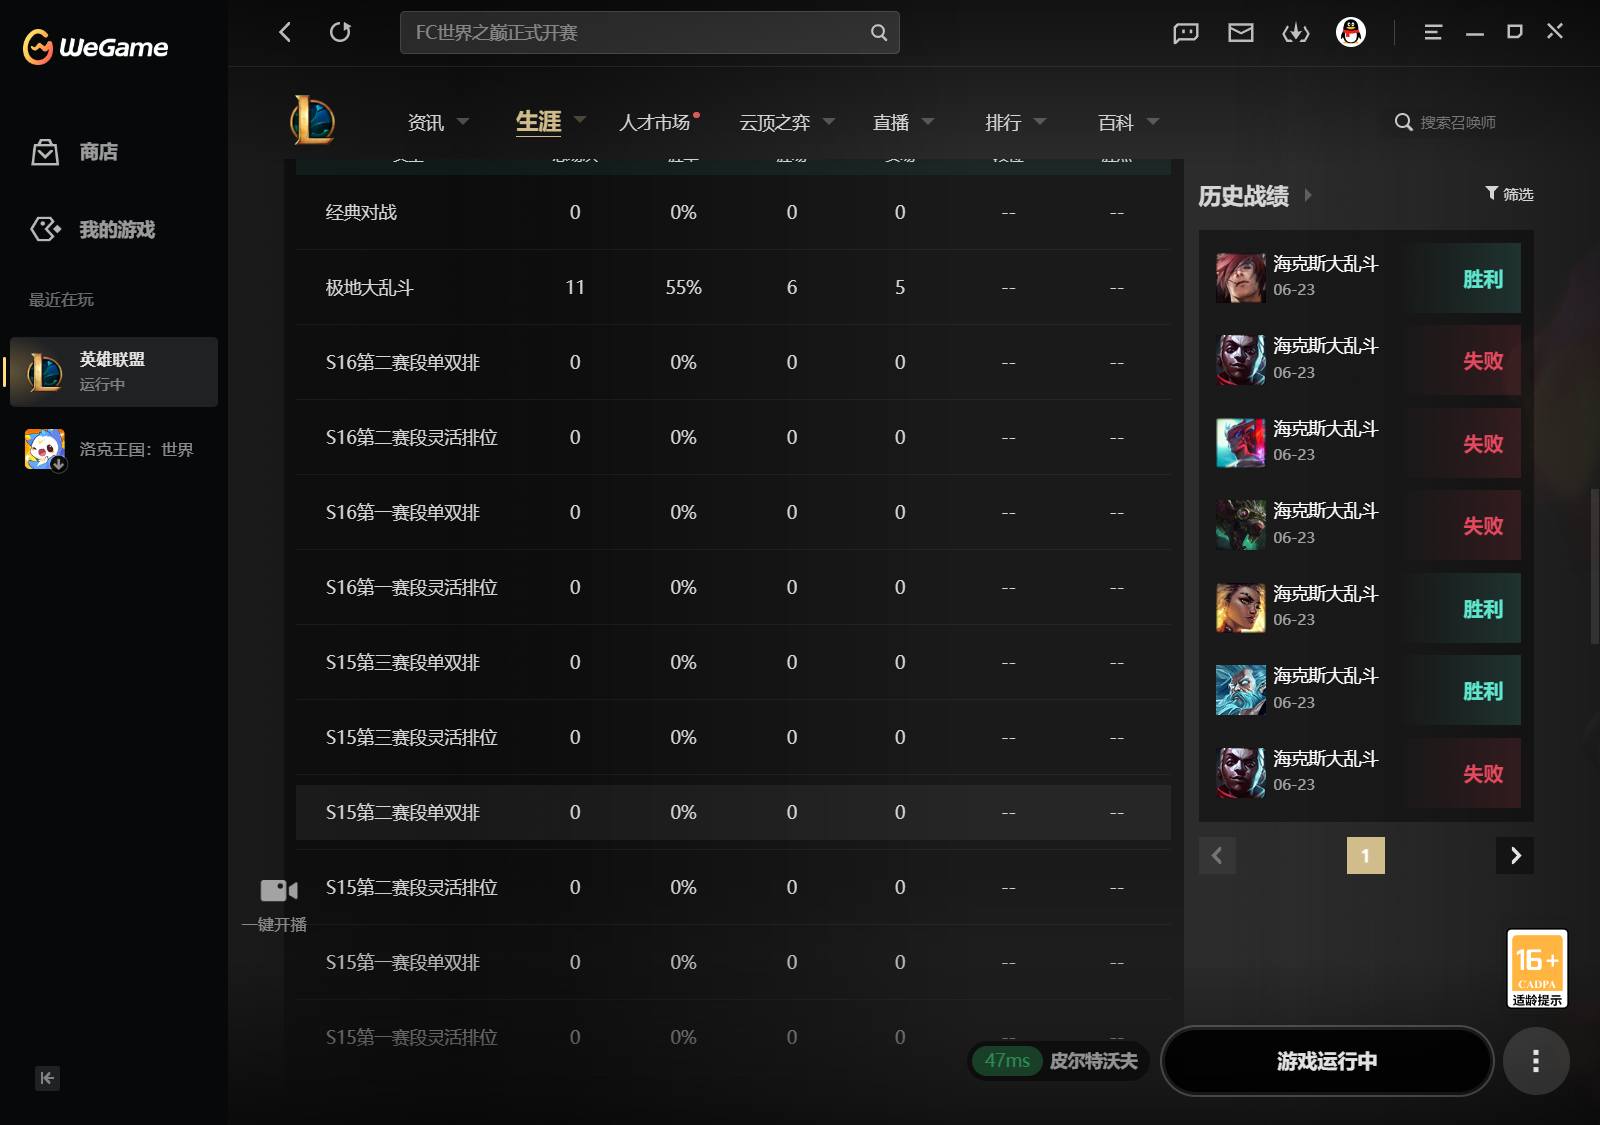Open the 直播 tab

[891, 122]
